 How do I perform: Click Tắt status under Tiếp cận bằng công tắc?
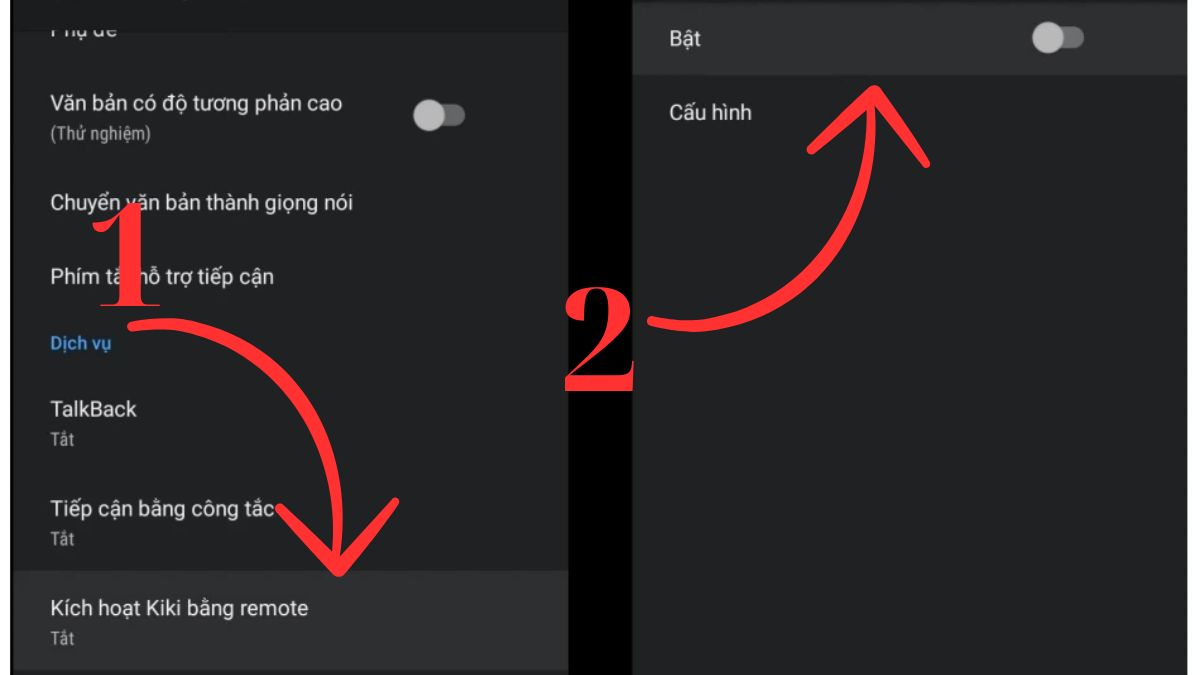pyautogui.click(x=62, y=539)
